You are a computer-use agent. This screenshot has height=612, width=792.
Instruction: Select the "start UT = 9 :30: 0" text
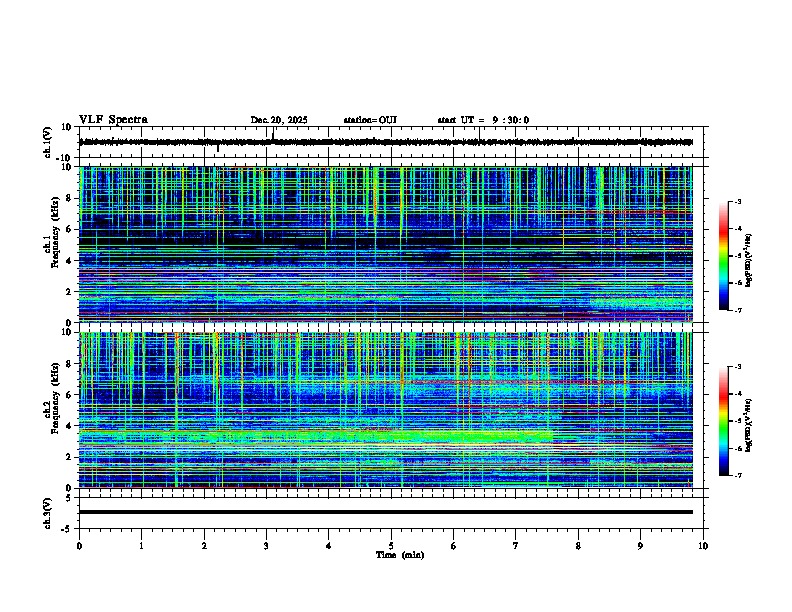[x=483, y=120]
